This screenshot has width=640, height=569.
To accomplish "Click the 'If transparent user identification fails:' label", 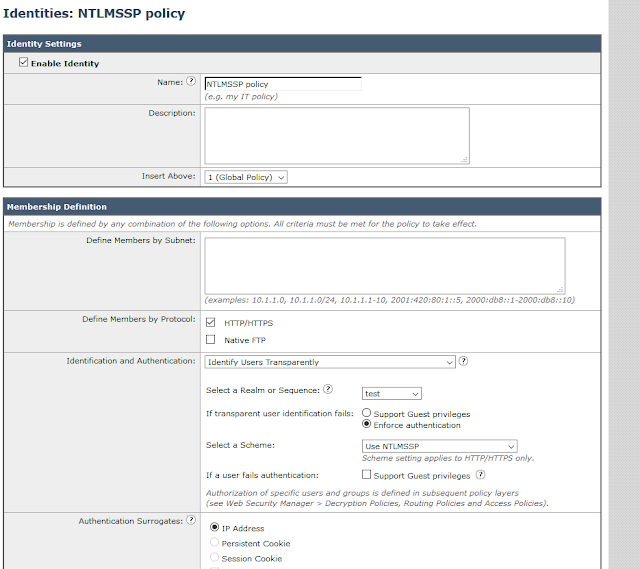I will (280, 413).
